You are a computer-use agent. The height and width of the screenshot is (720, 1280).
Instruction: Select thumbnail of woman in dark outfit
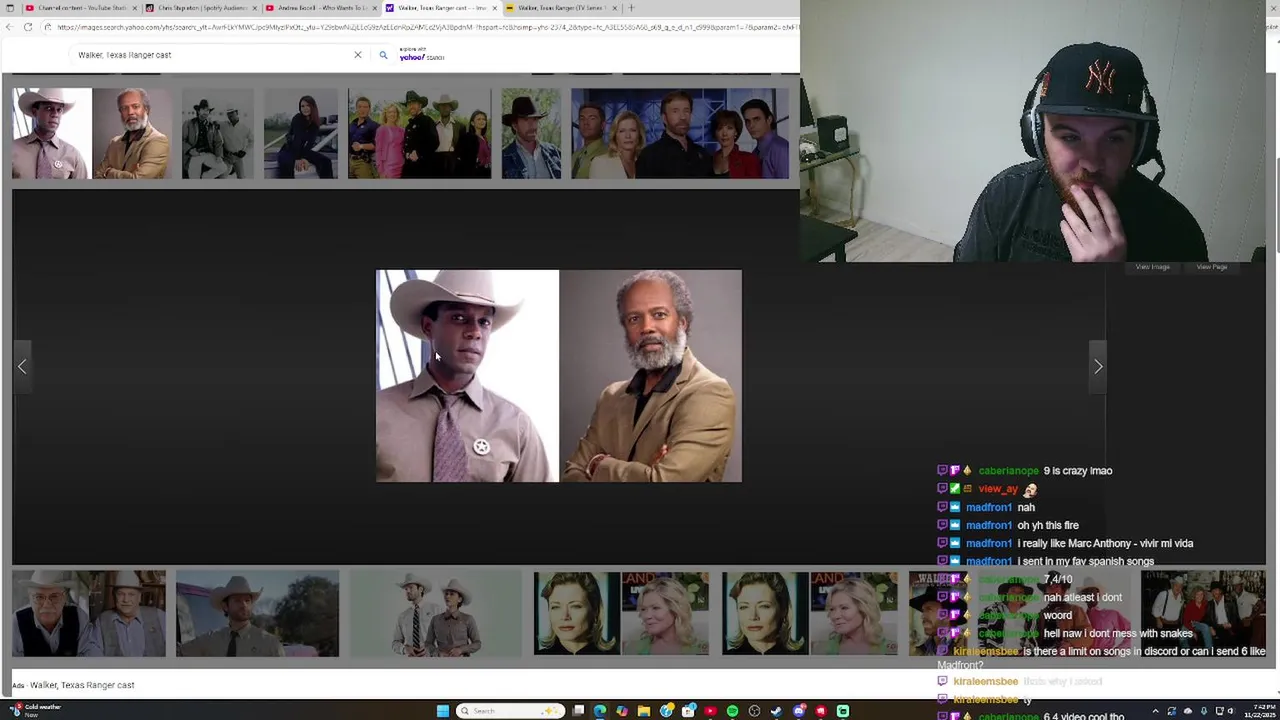coord(301,134)
